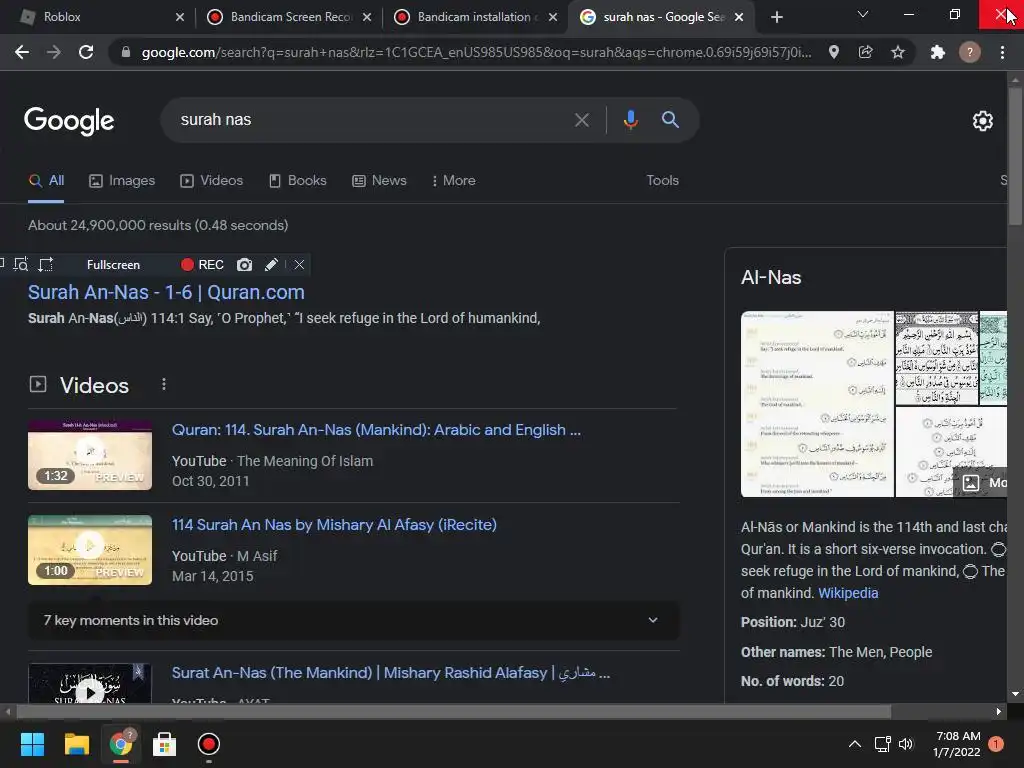Select the Books search tab
Image resolution: width=1024 pixels, height=768 pixels.
coord(298,180)
